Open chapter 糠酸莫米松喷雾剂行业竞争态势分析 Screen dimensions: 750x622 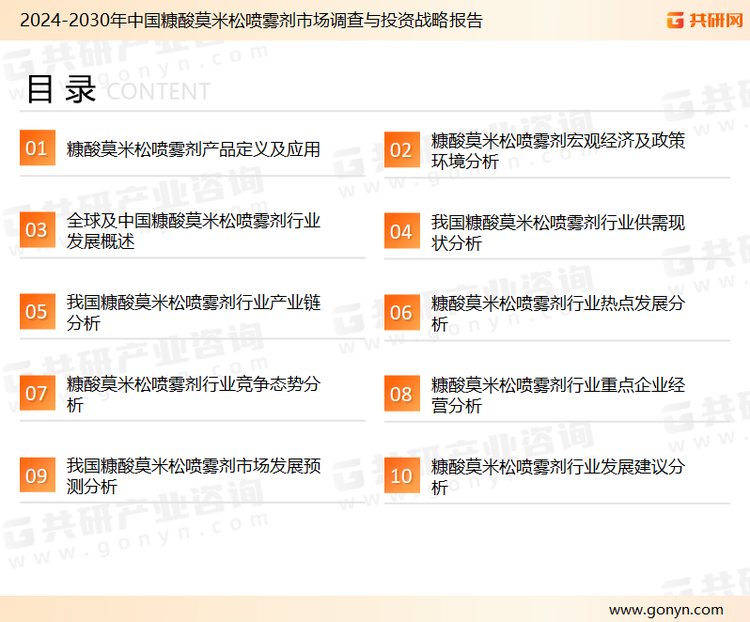pyautogui.click(x=193, y=394)
